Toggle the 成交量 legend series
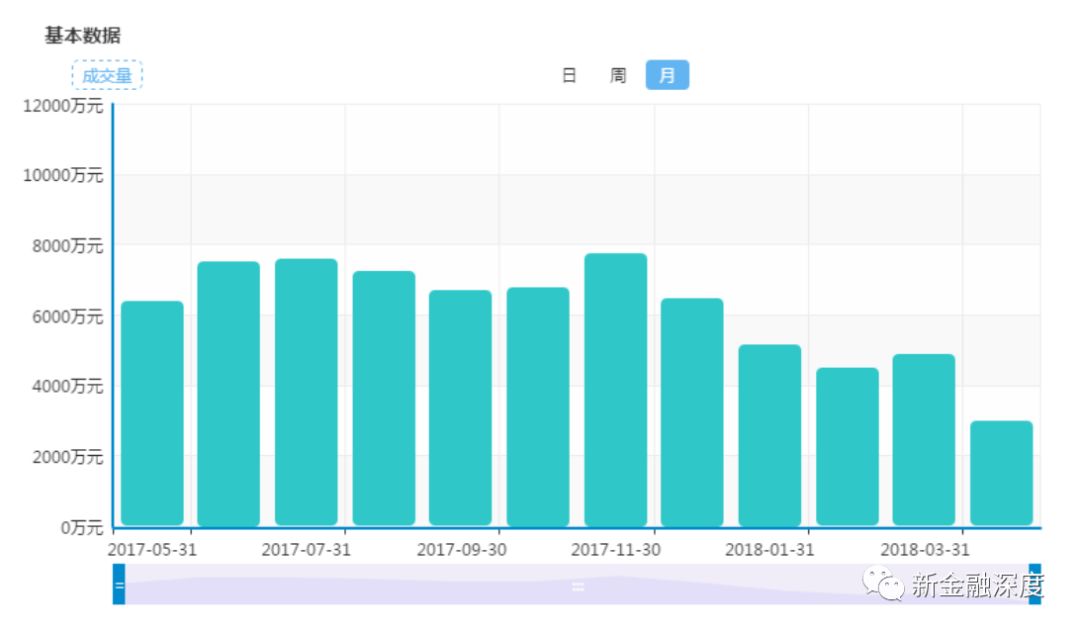Viewport: 1080px width, 633px height. 107,75
